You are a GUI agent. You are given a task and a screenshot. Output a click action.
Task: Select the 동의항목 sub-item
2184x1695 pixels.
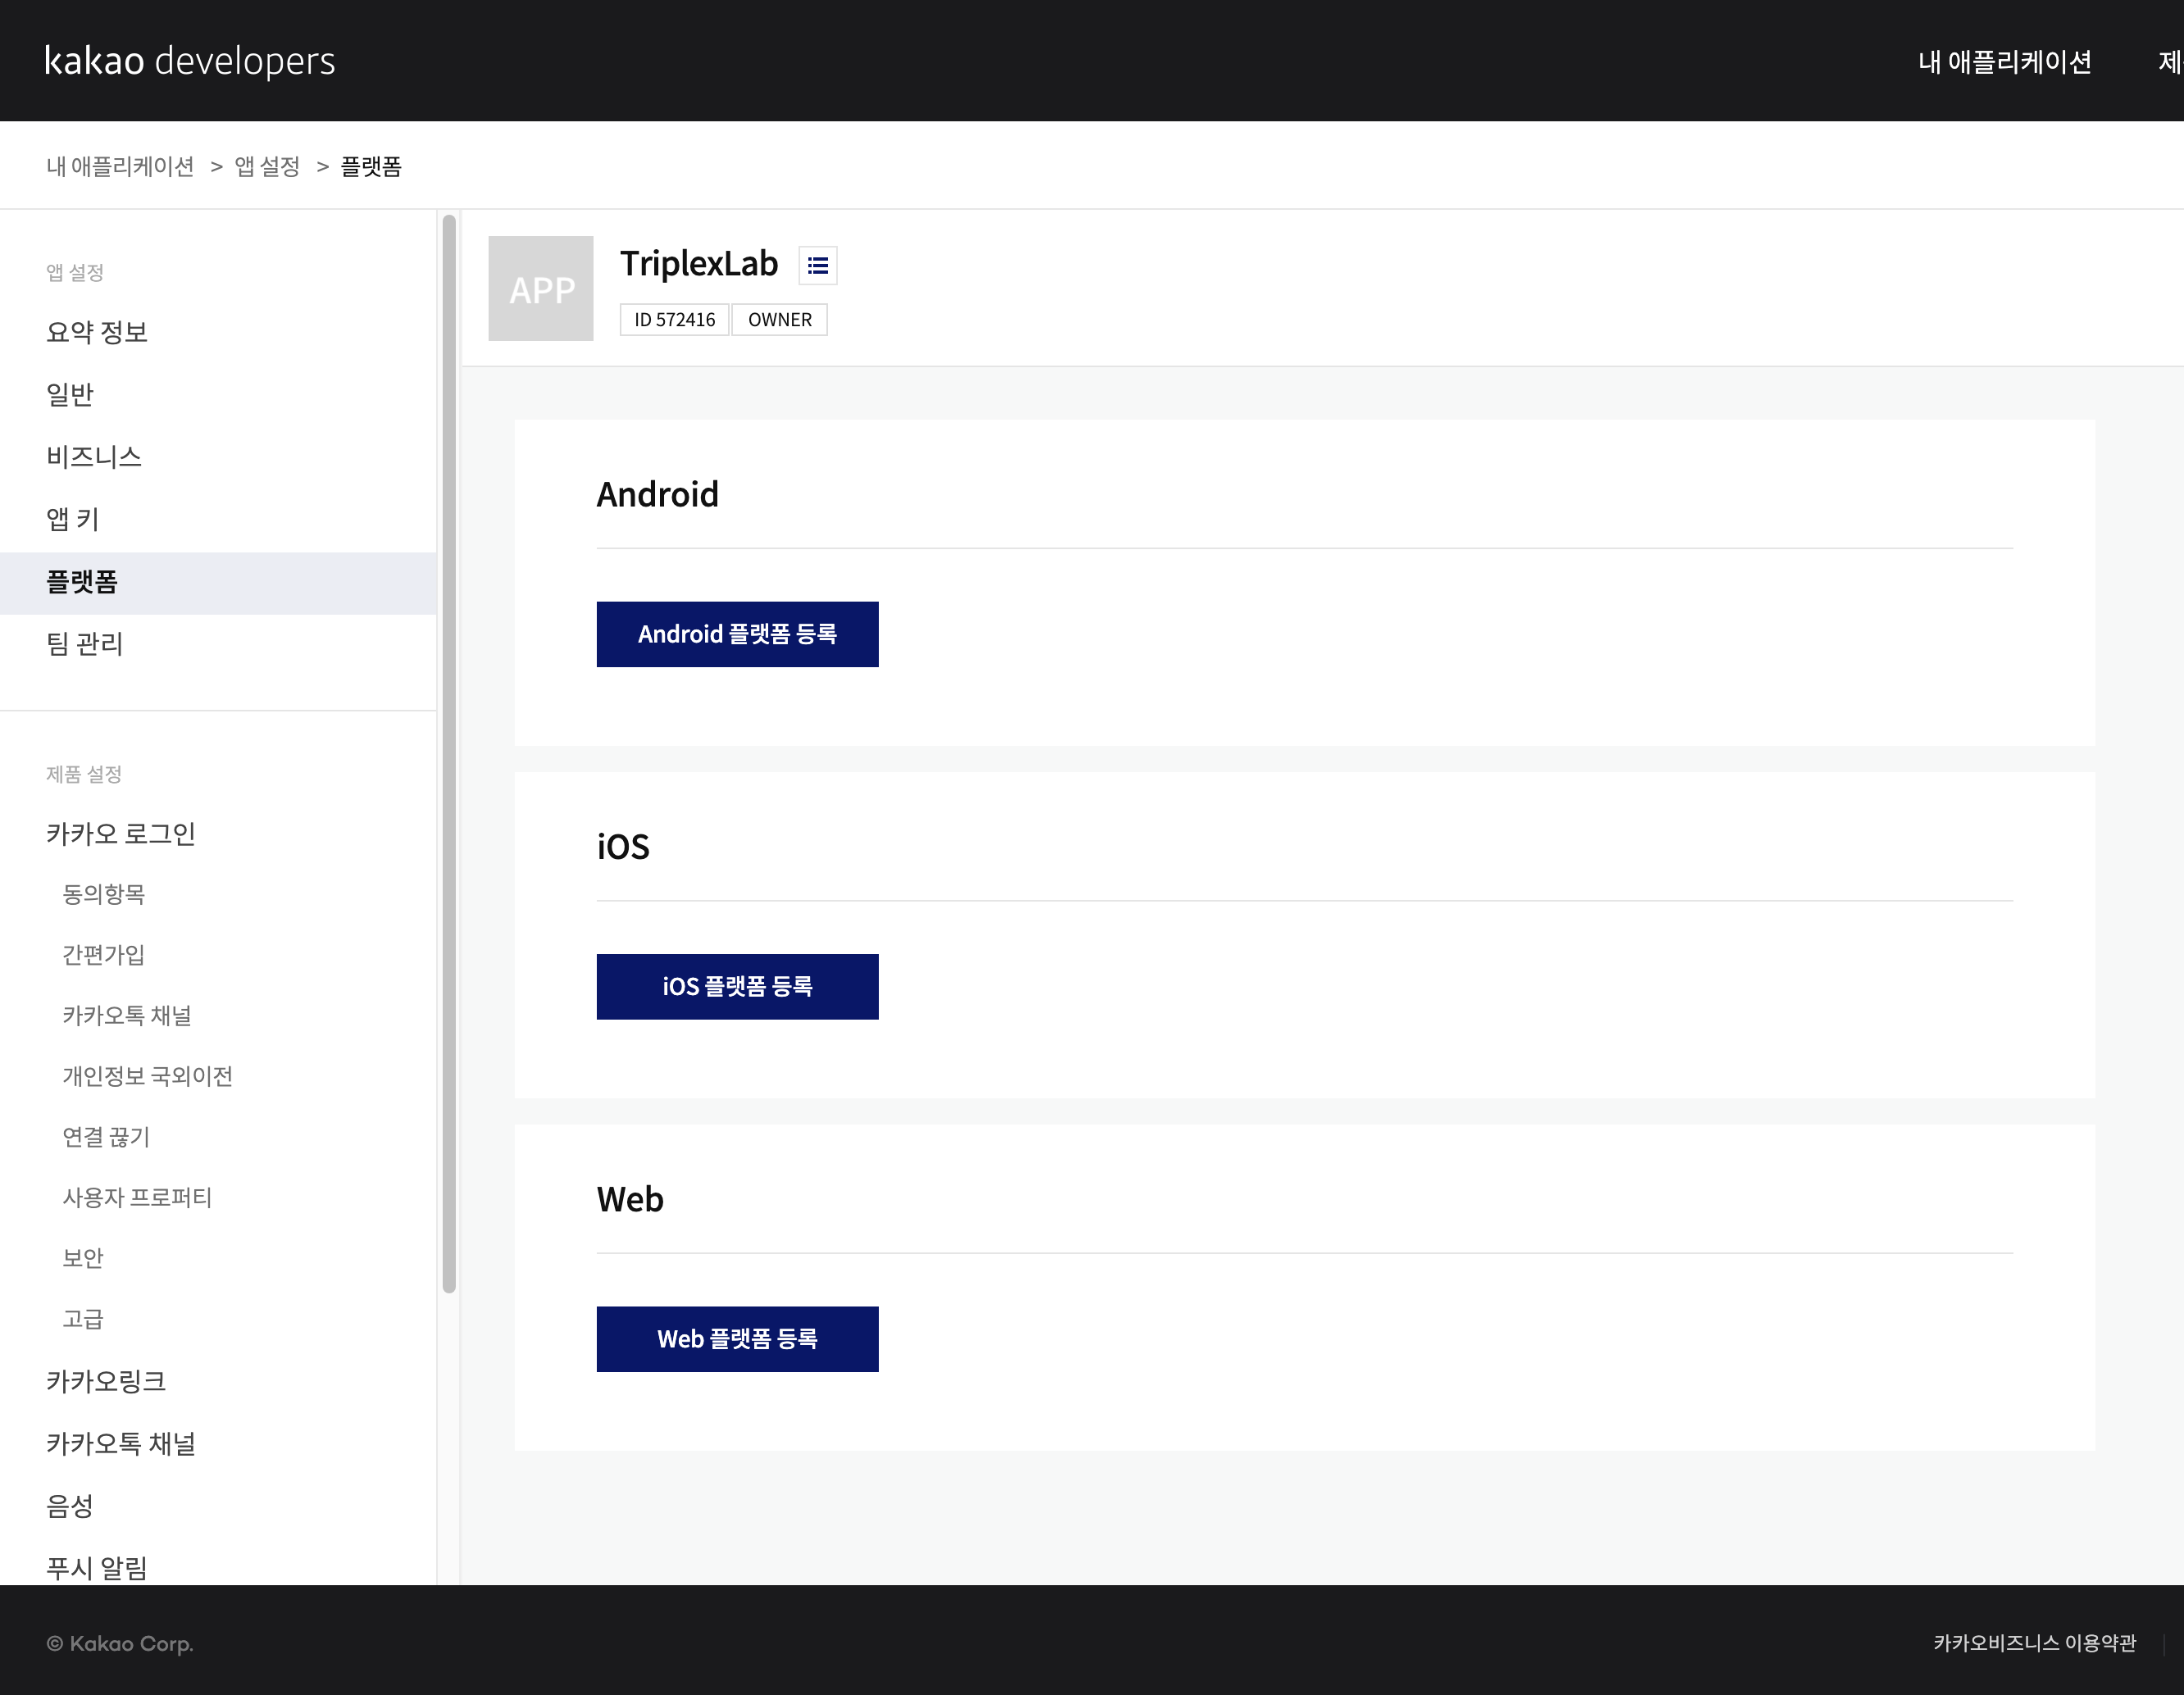click(x=104, y=894)
